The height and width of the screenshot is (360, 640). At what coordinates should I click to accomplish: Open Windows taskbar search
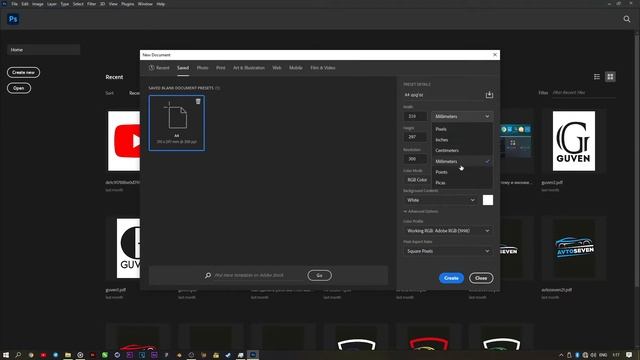18,355
